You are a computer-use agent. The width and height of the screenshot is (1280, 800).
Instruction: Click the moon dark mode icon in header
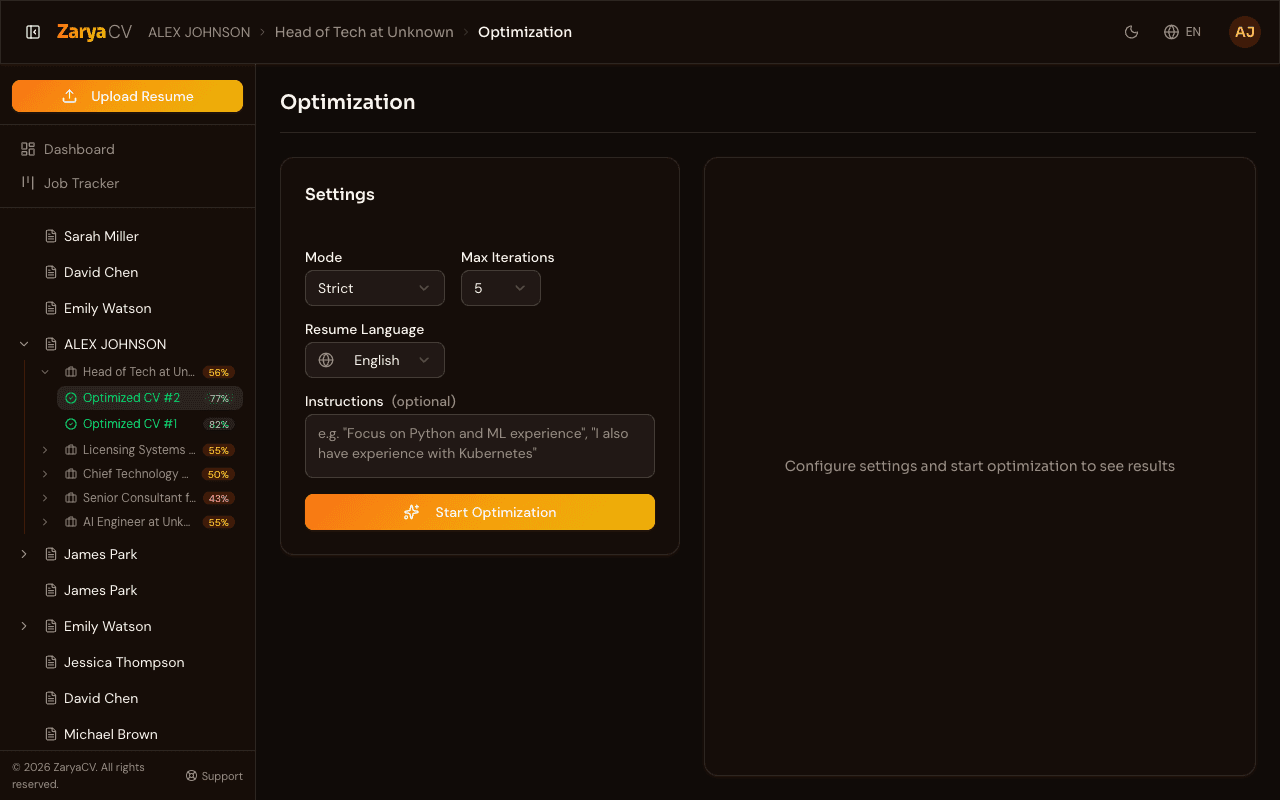(x=1131, y=31)
